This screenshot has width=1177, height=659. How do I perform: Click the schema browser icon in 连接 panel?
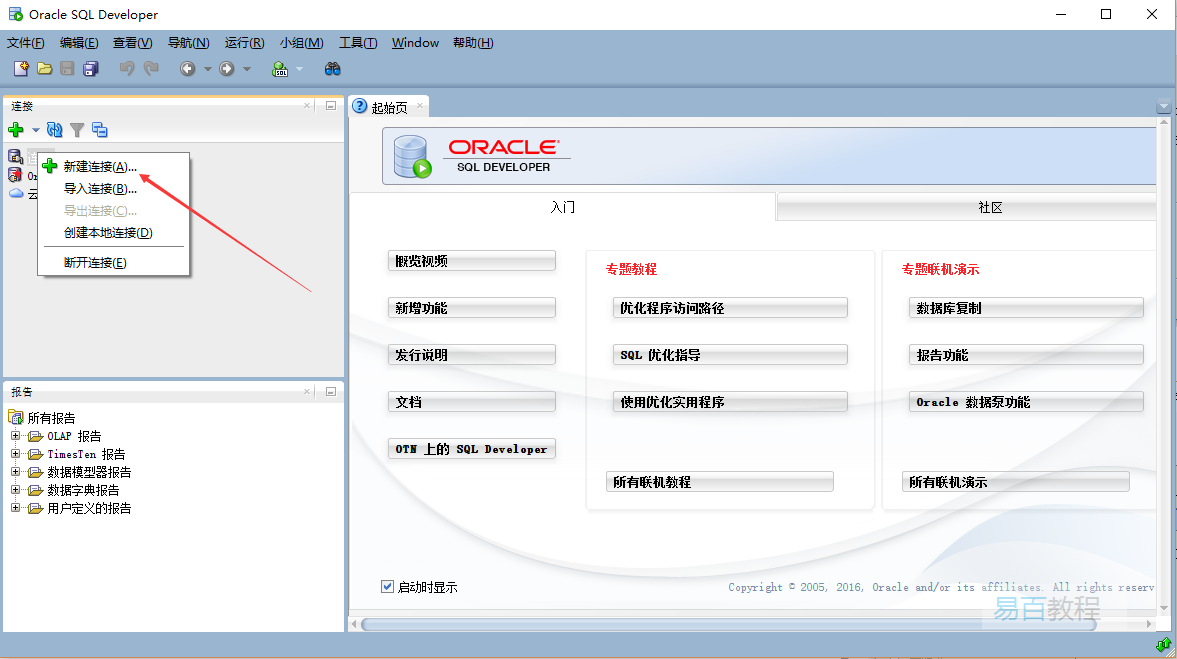100,130
